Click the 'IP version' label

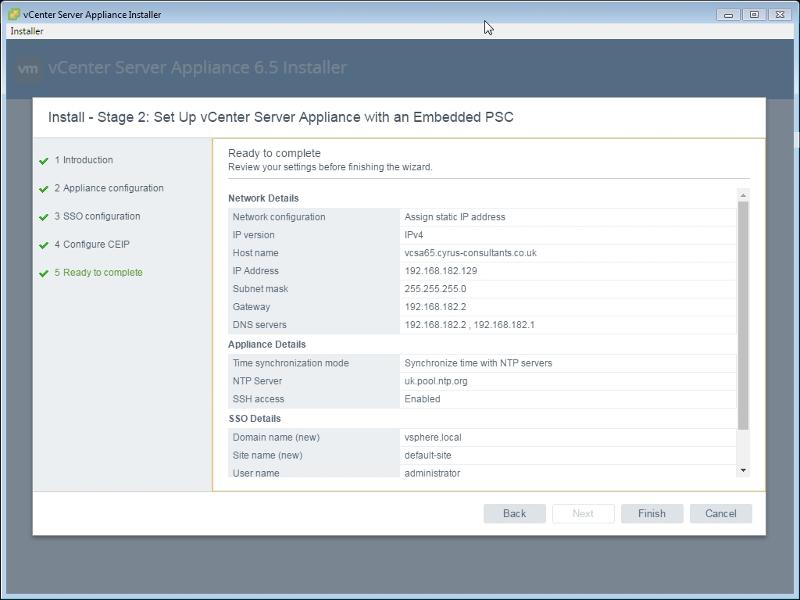[254, 235]
